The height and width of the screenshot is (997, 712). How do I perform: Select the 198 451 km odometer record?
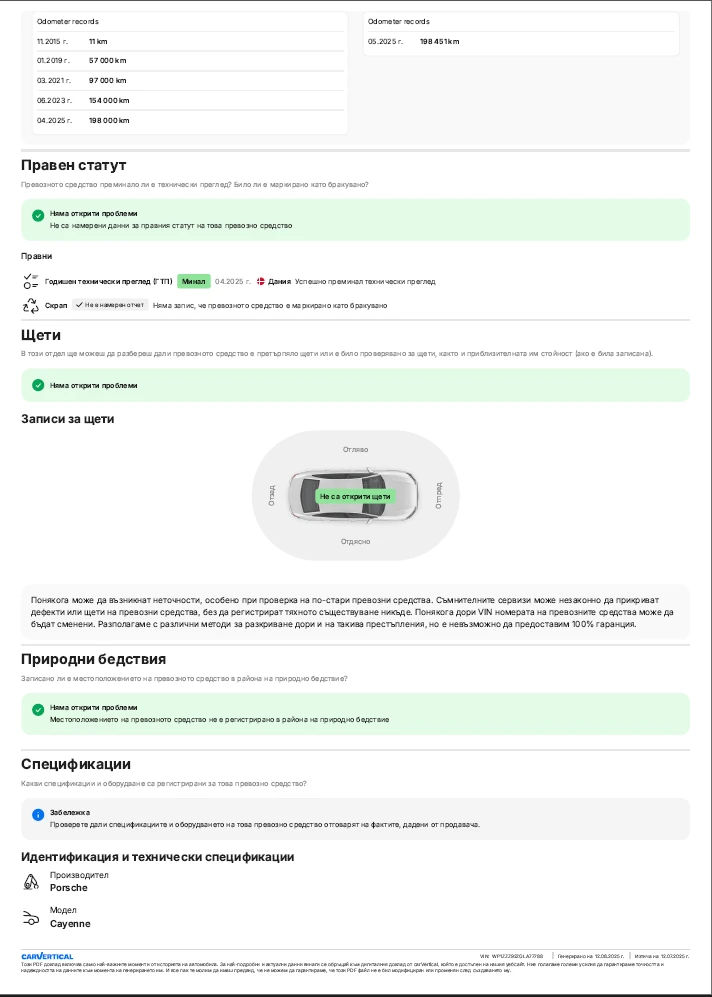440,42
